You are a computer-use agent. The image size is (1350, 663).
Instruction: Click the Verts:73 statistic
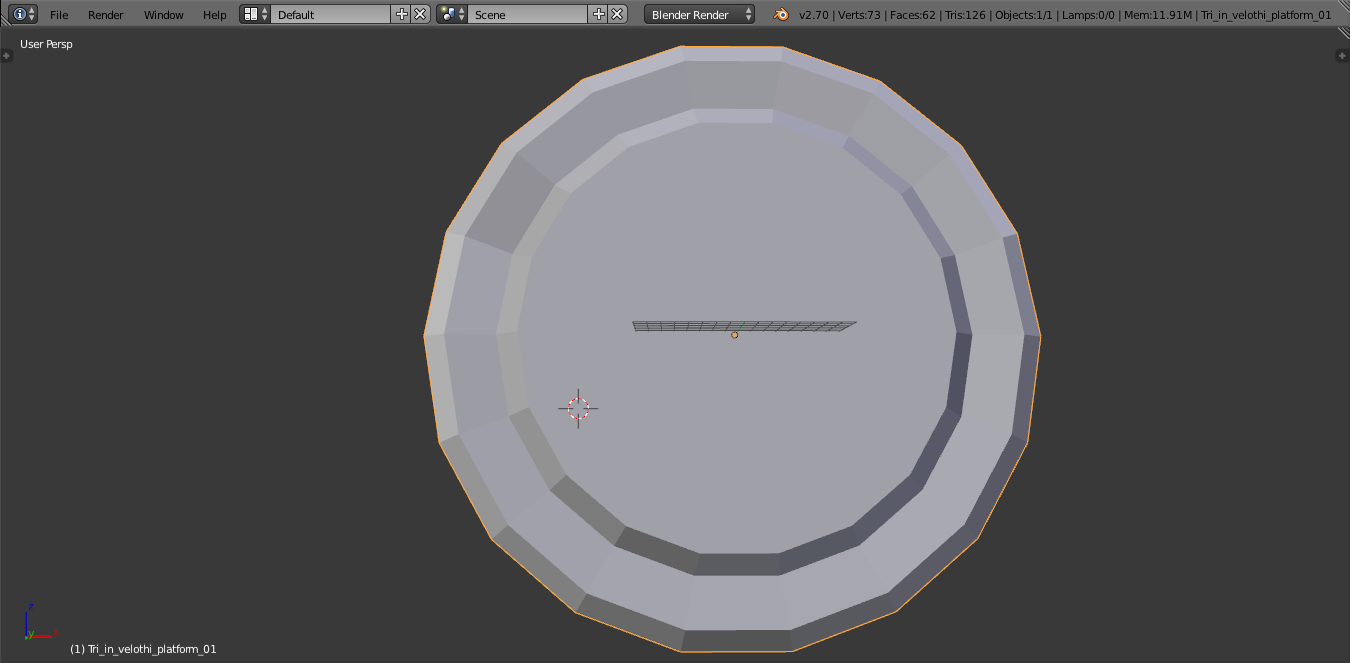860,15
